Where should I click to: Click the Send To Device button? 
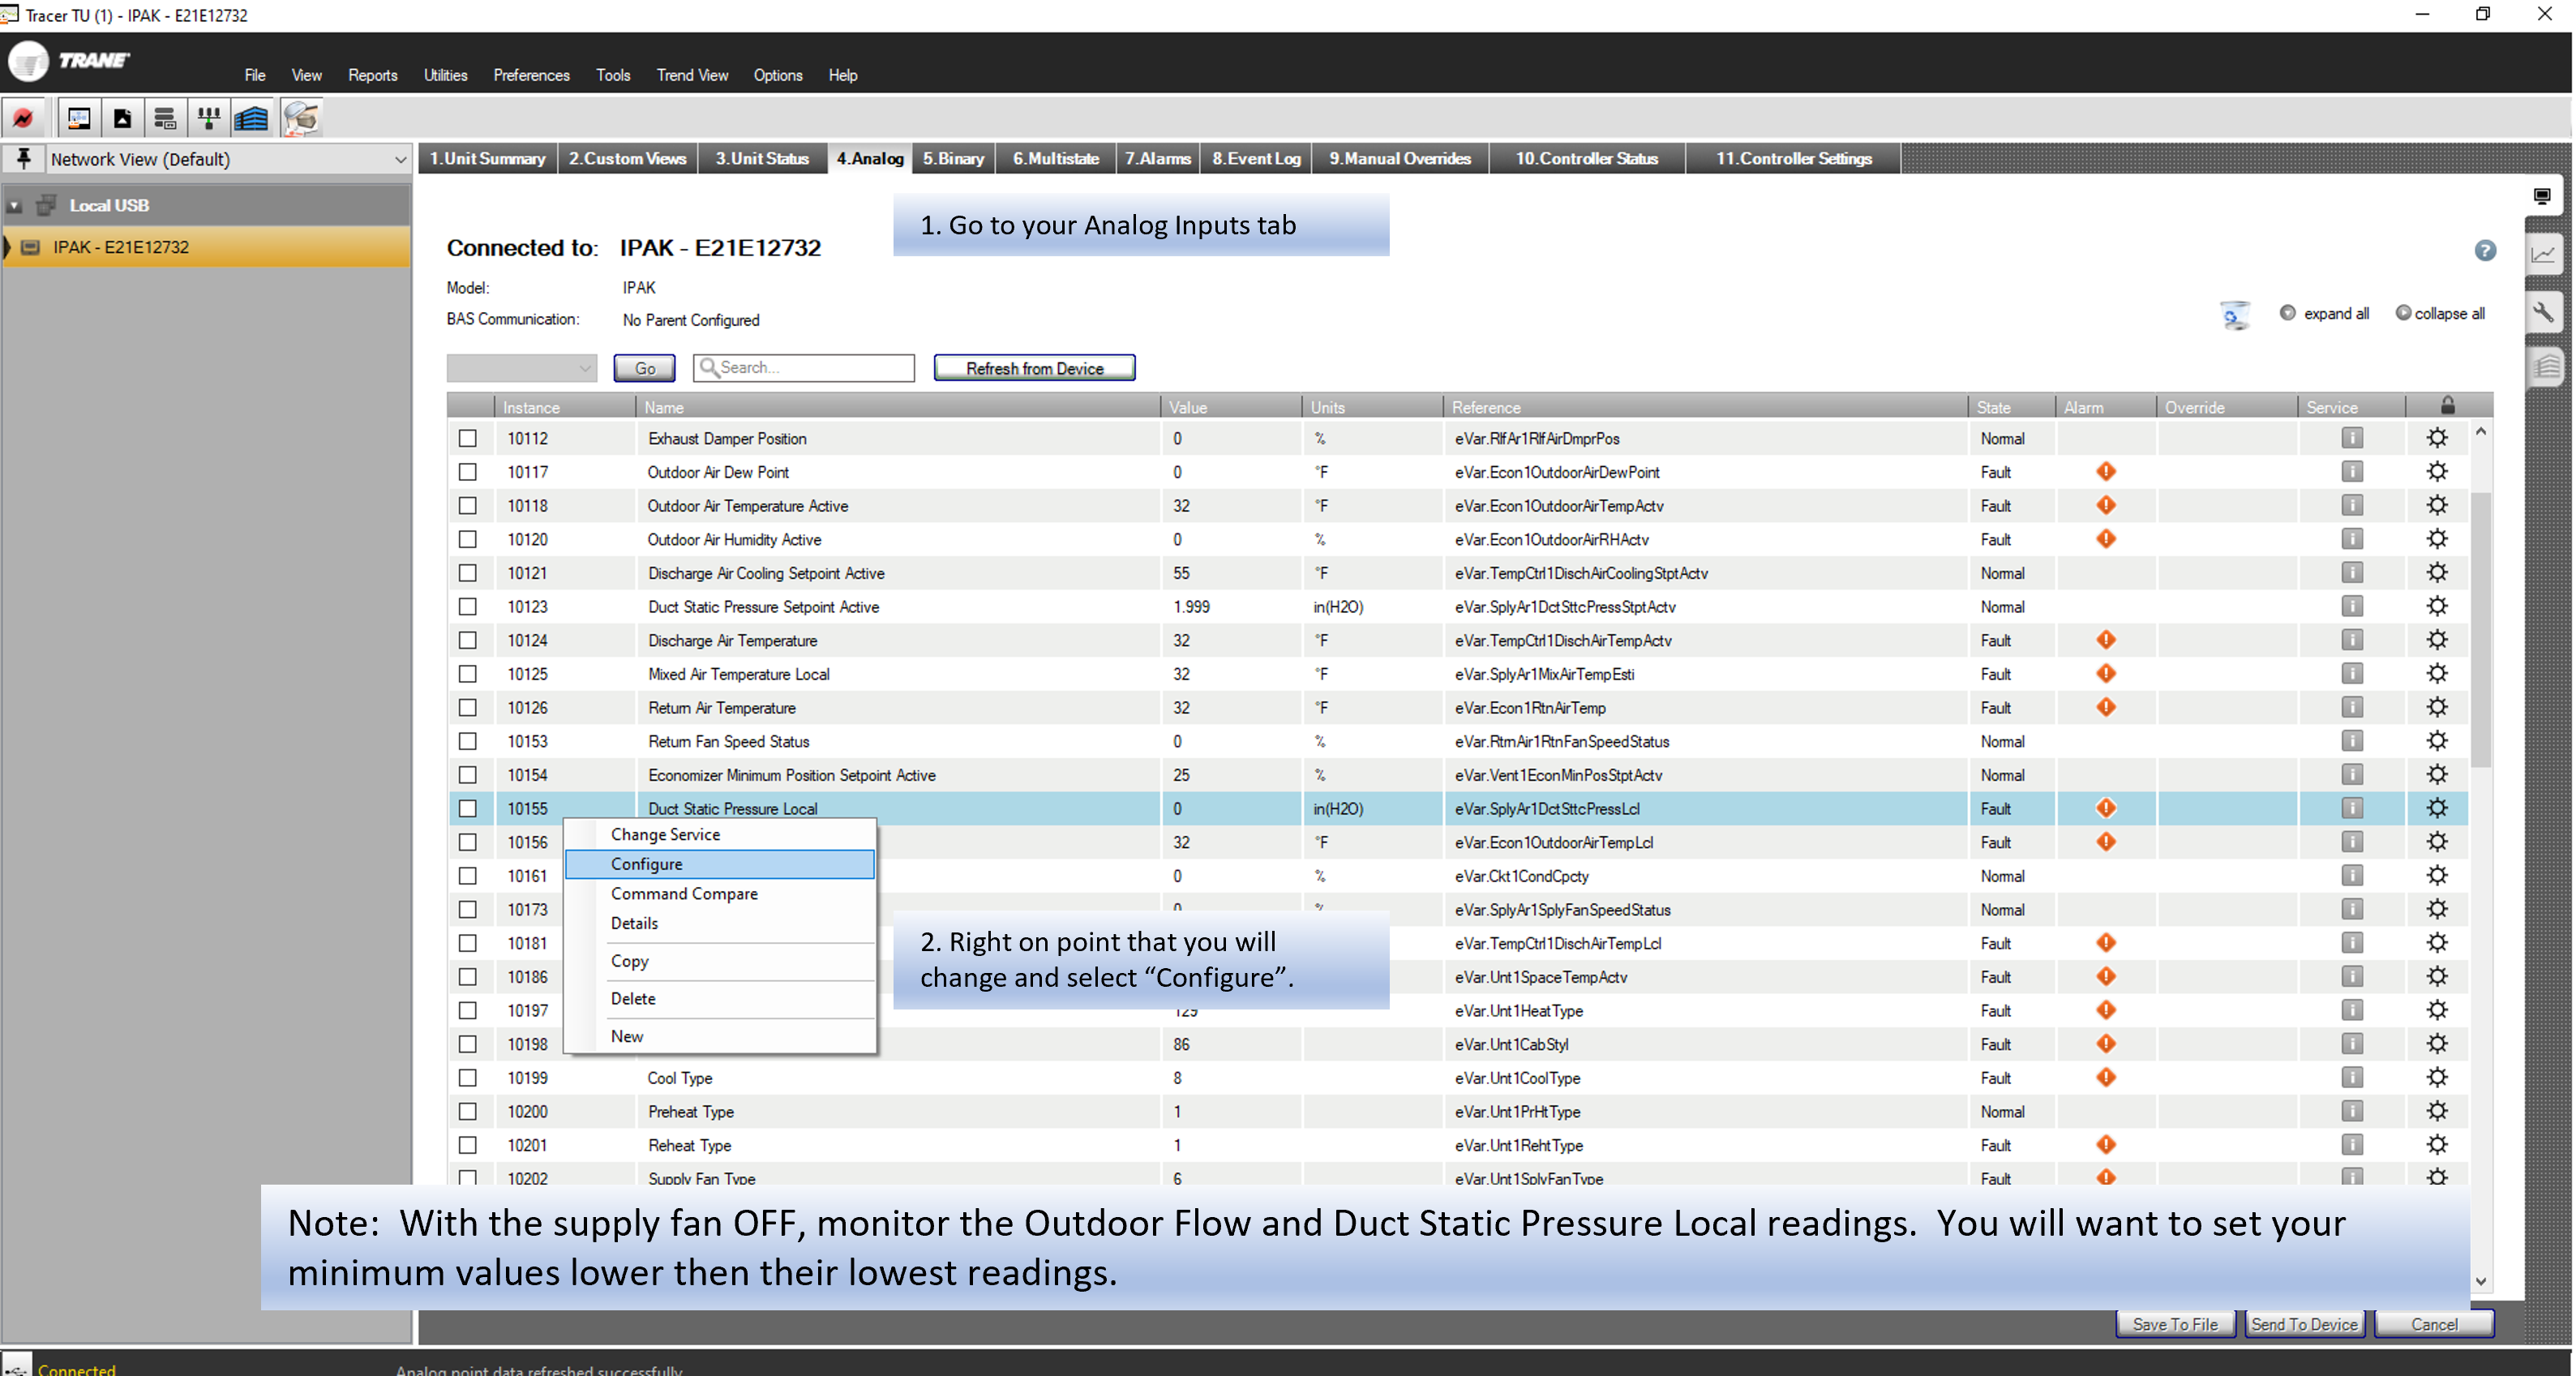click(2304, 1323)
